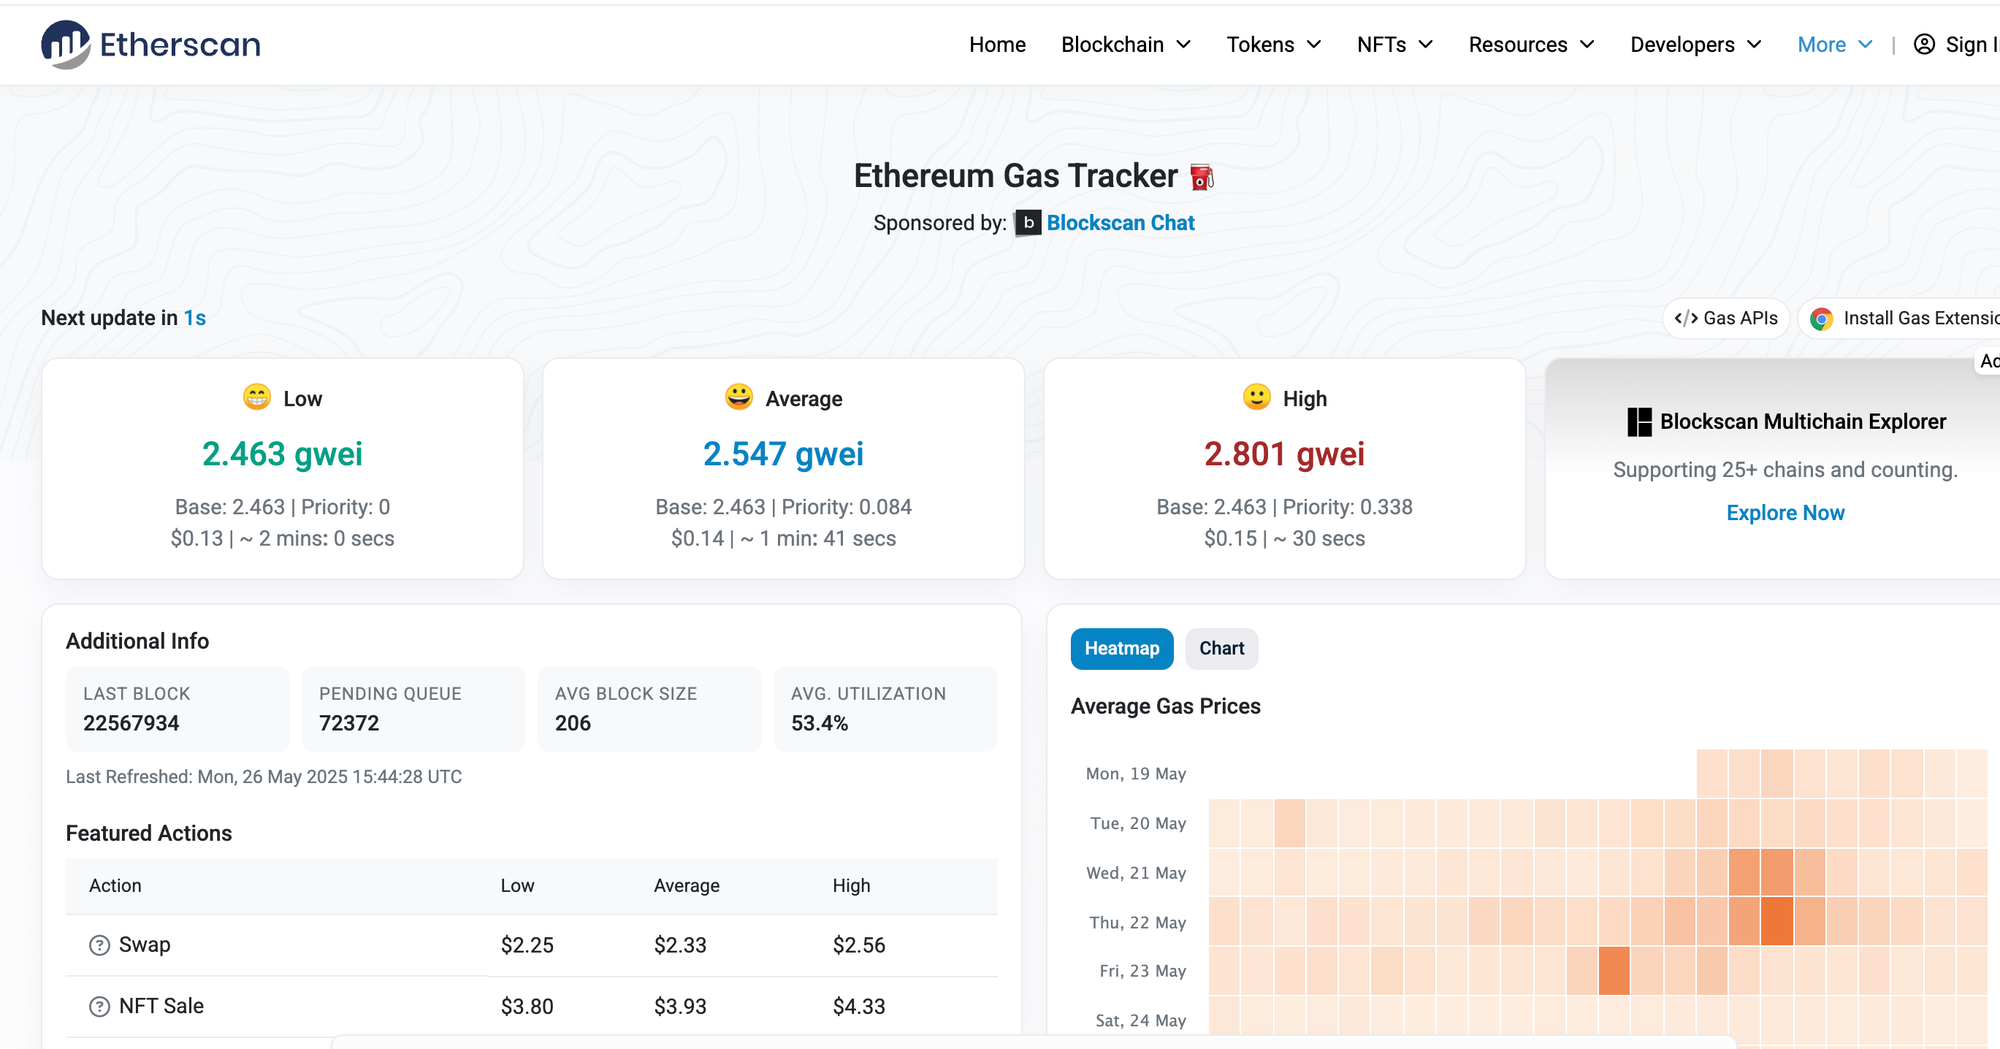This screenshot has height=1049, width=2000.
Task: Click Sign In in the header
Action: pyautogui.click(x=1956, y=44)
